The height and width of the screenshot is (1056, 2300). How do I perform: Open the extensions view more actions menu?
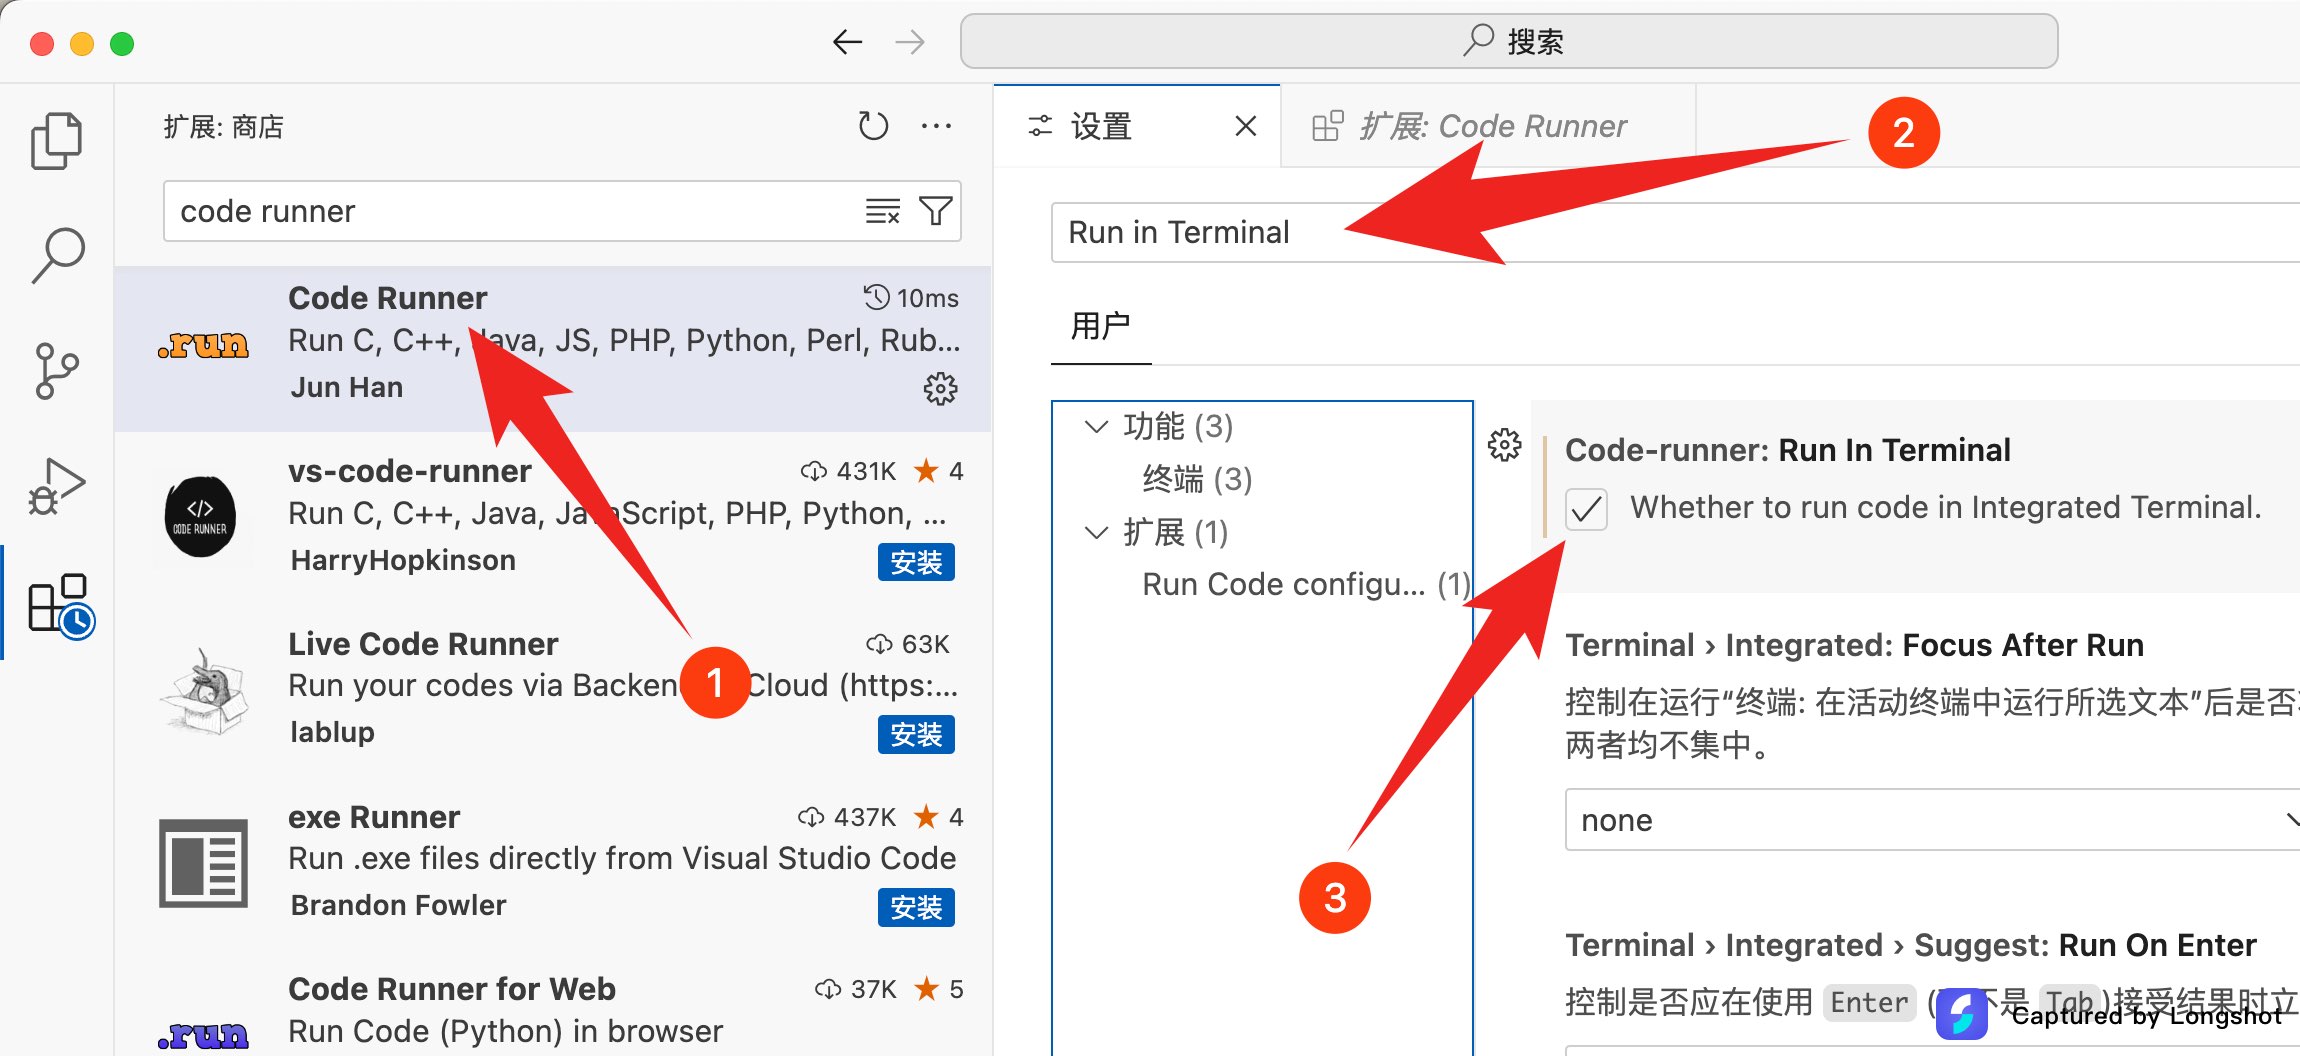pos(936,126)
